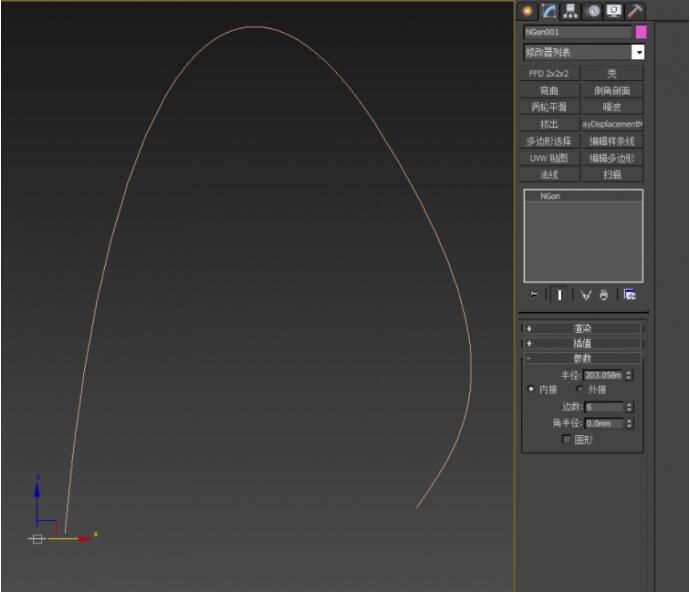
Task: Apply the 挤出 modifier button
Action: 550,124
